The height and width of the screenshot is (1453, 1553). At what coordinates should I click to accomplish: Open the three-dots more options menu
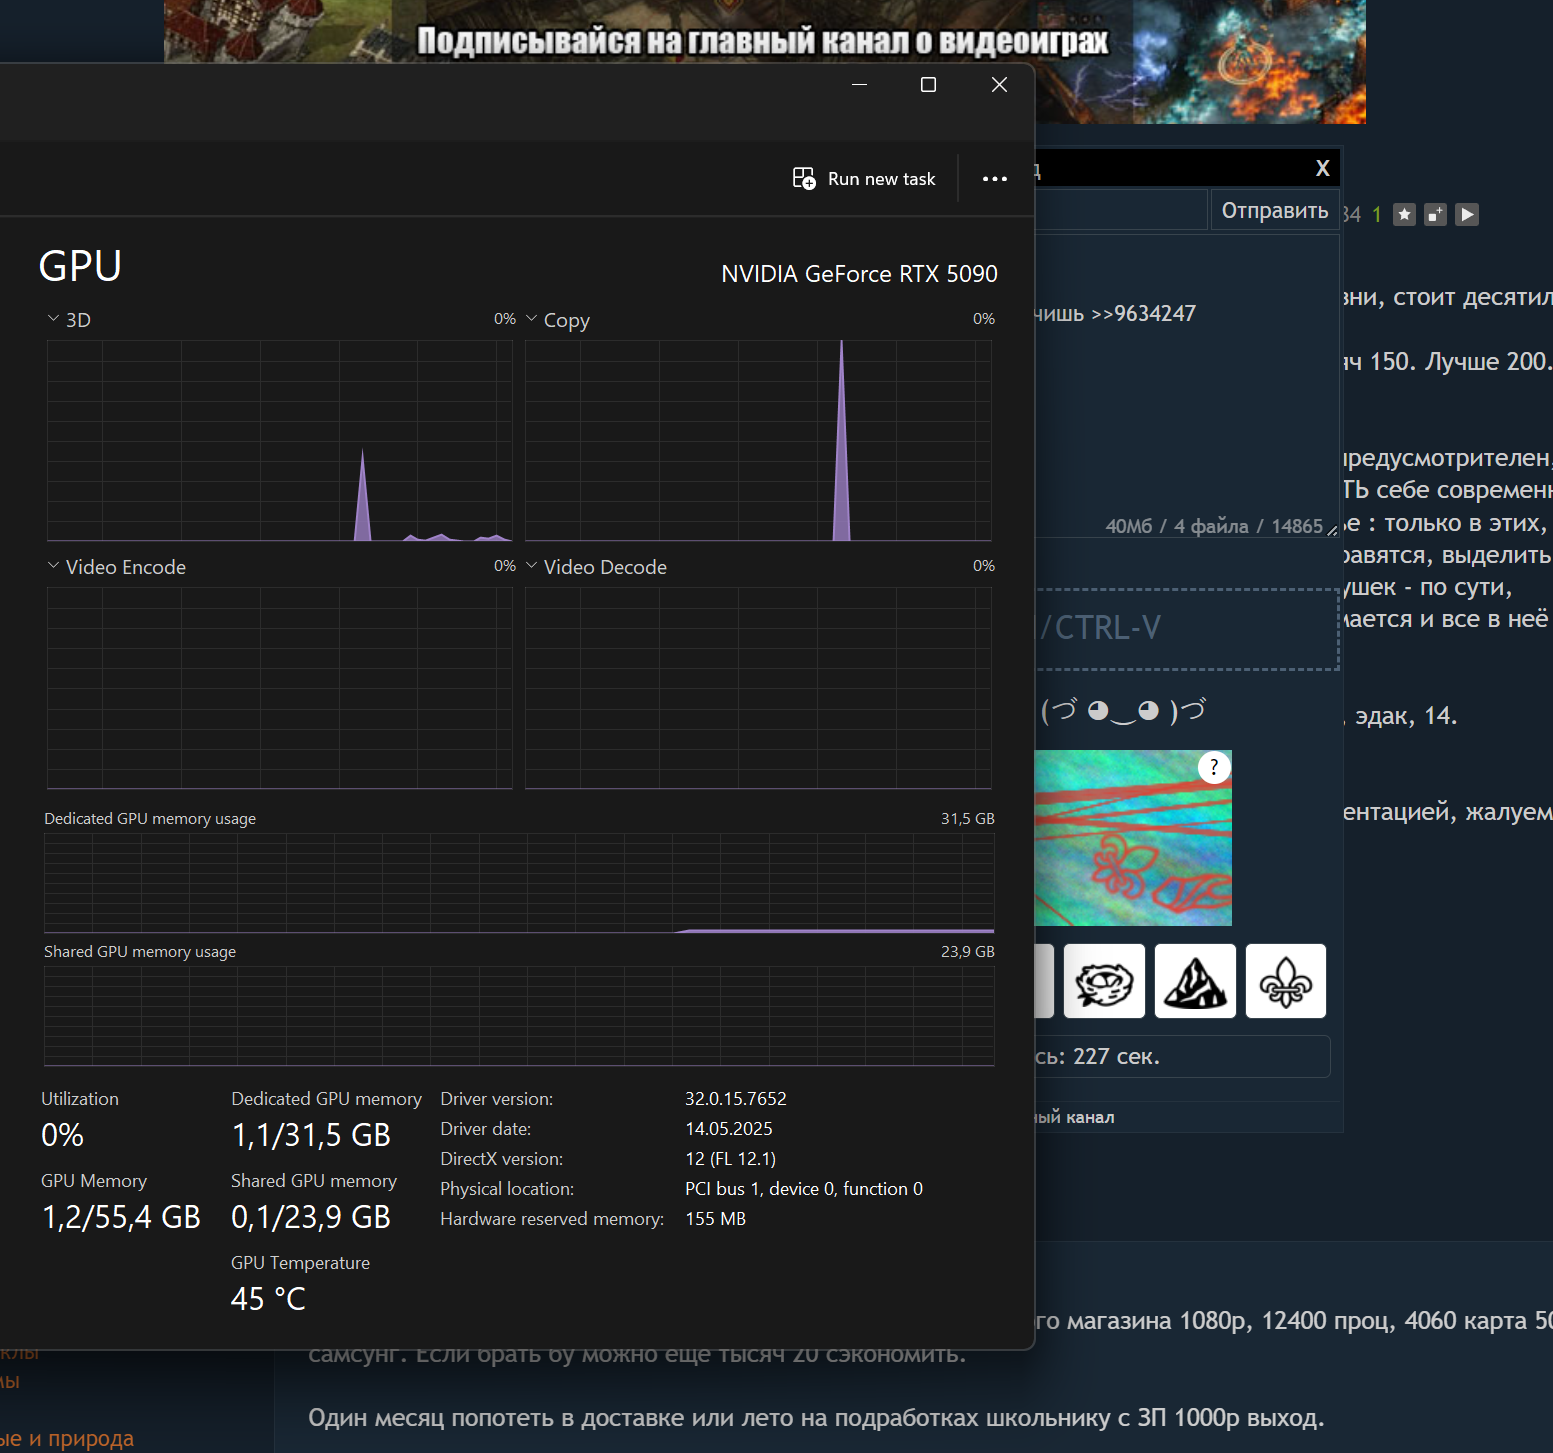pos(994,179)
